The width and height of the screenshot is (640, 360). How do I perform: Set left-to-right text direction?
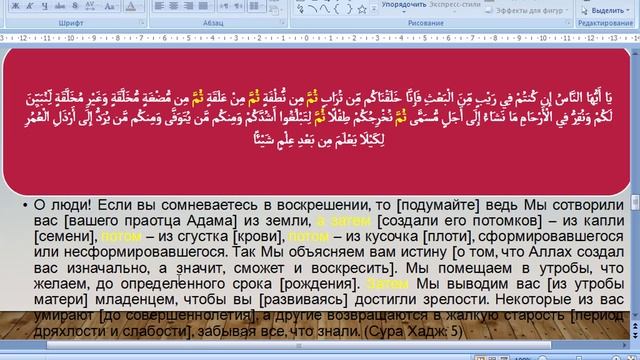224,6
